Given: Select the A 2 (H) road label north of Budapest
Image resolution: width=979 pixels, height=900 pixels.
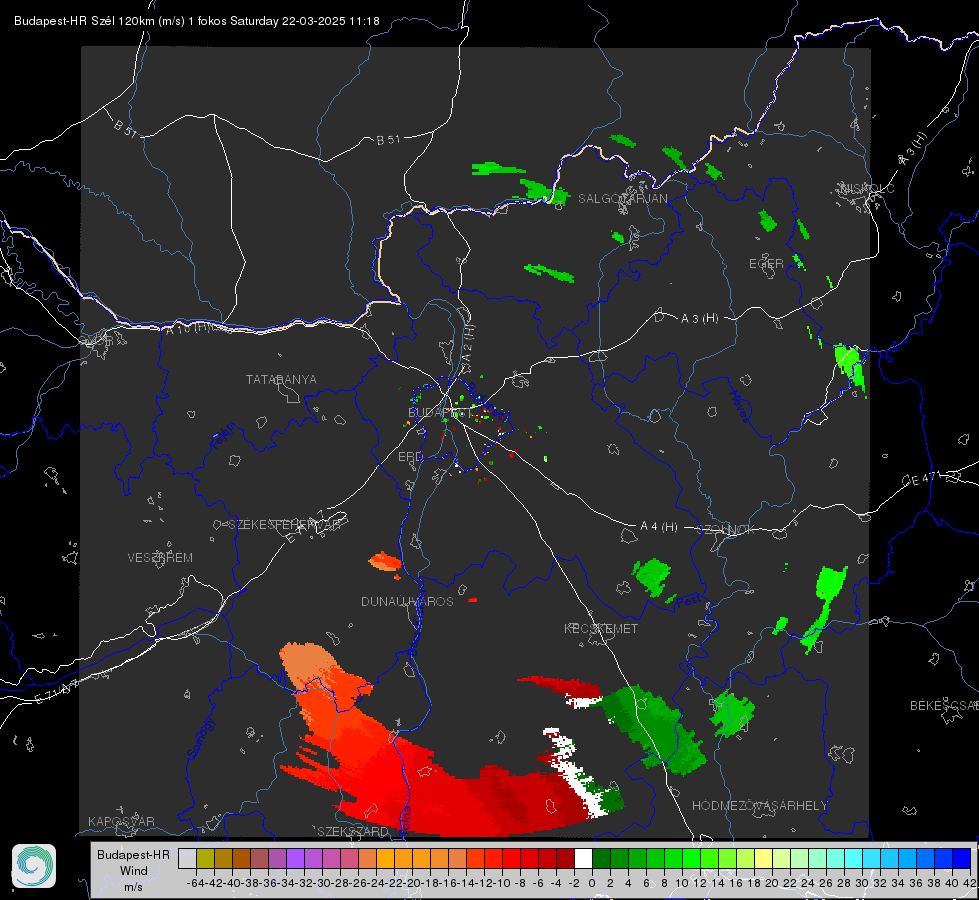Looking at the screenshot, I should click(x=468, y=344).
